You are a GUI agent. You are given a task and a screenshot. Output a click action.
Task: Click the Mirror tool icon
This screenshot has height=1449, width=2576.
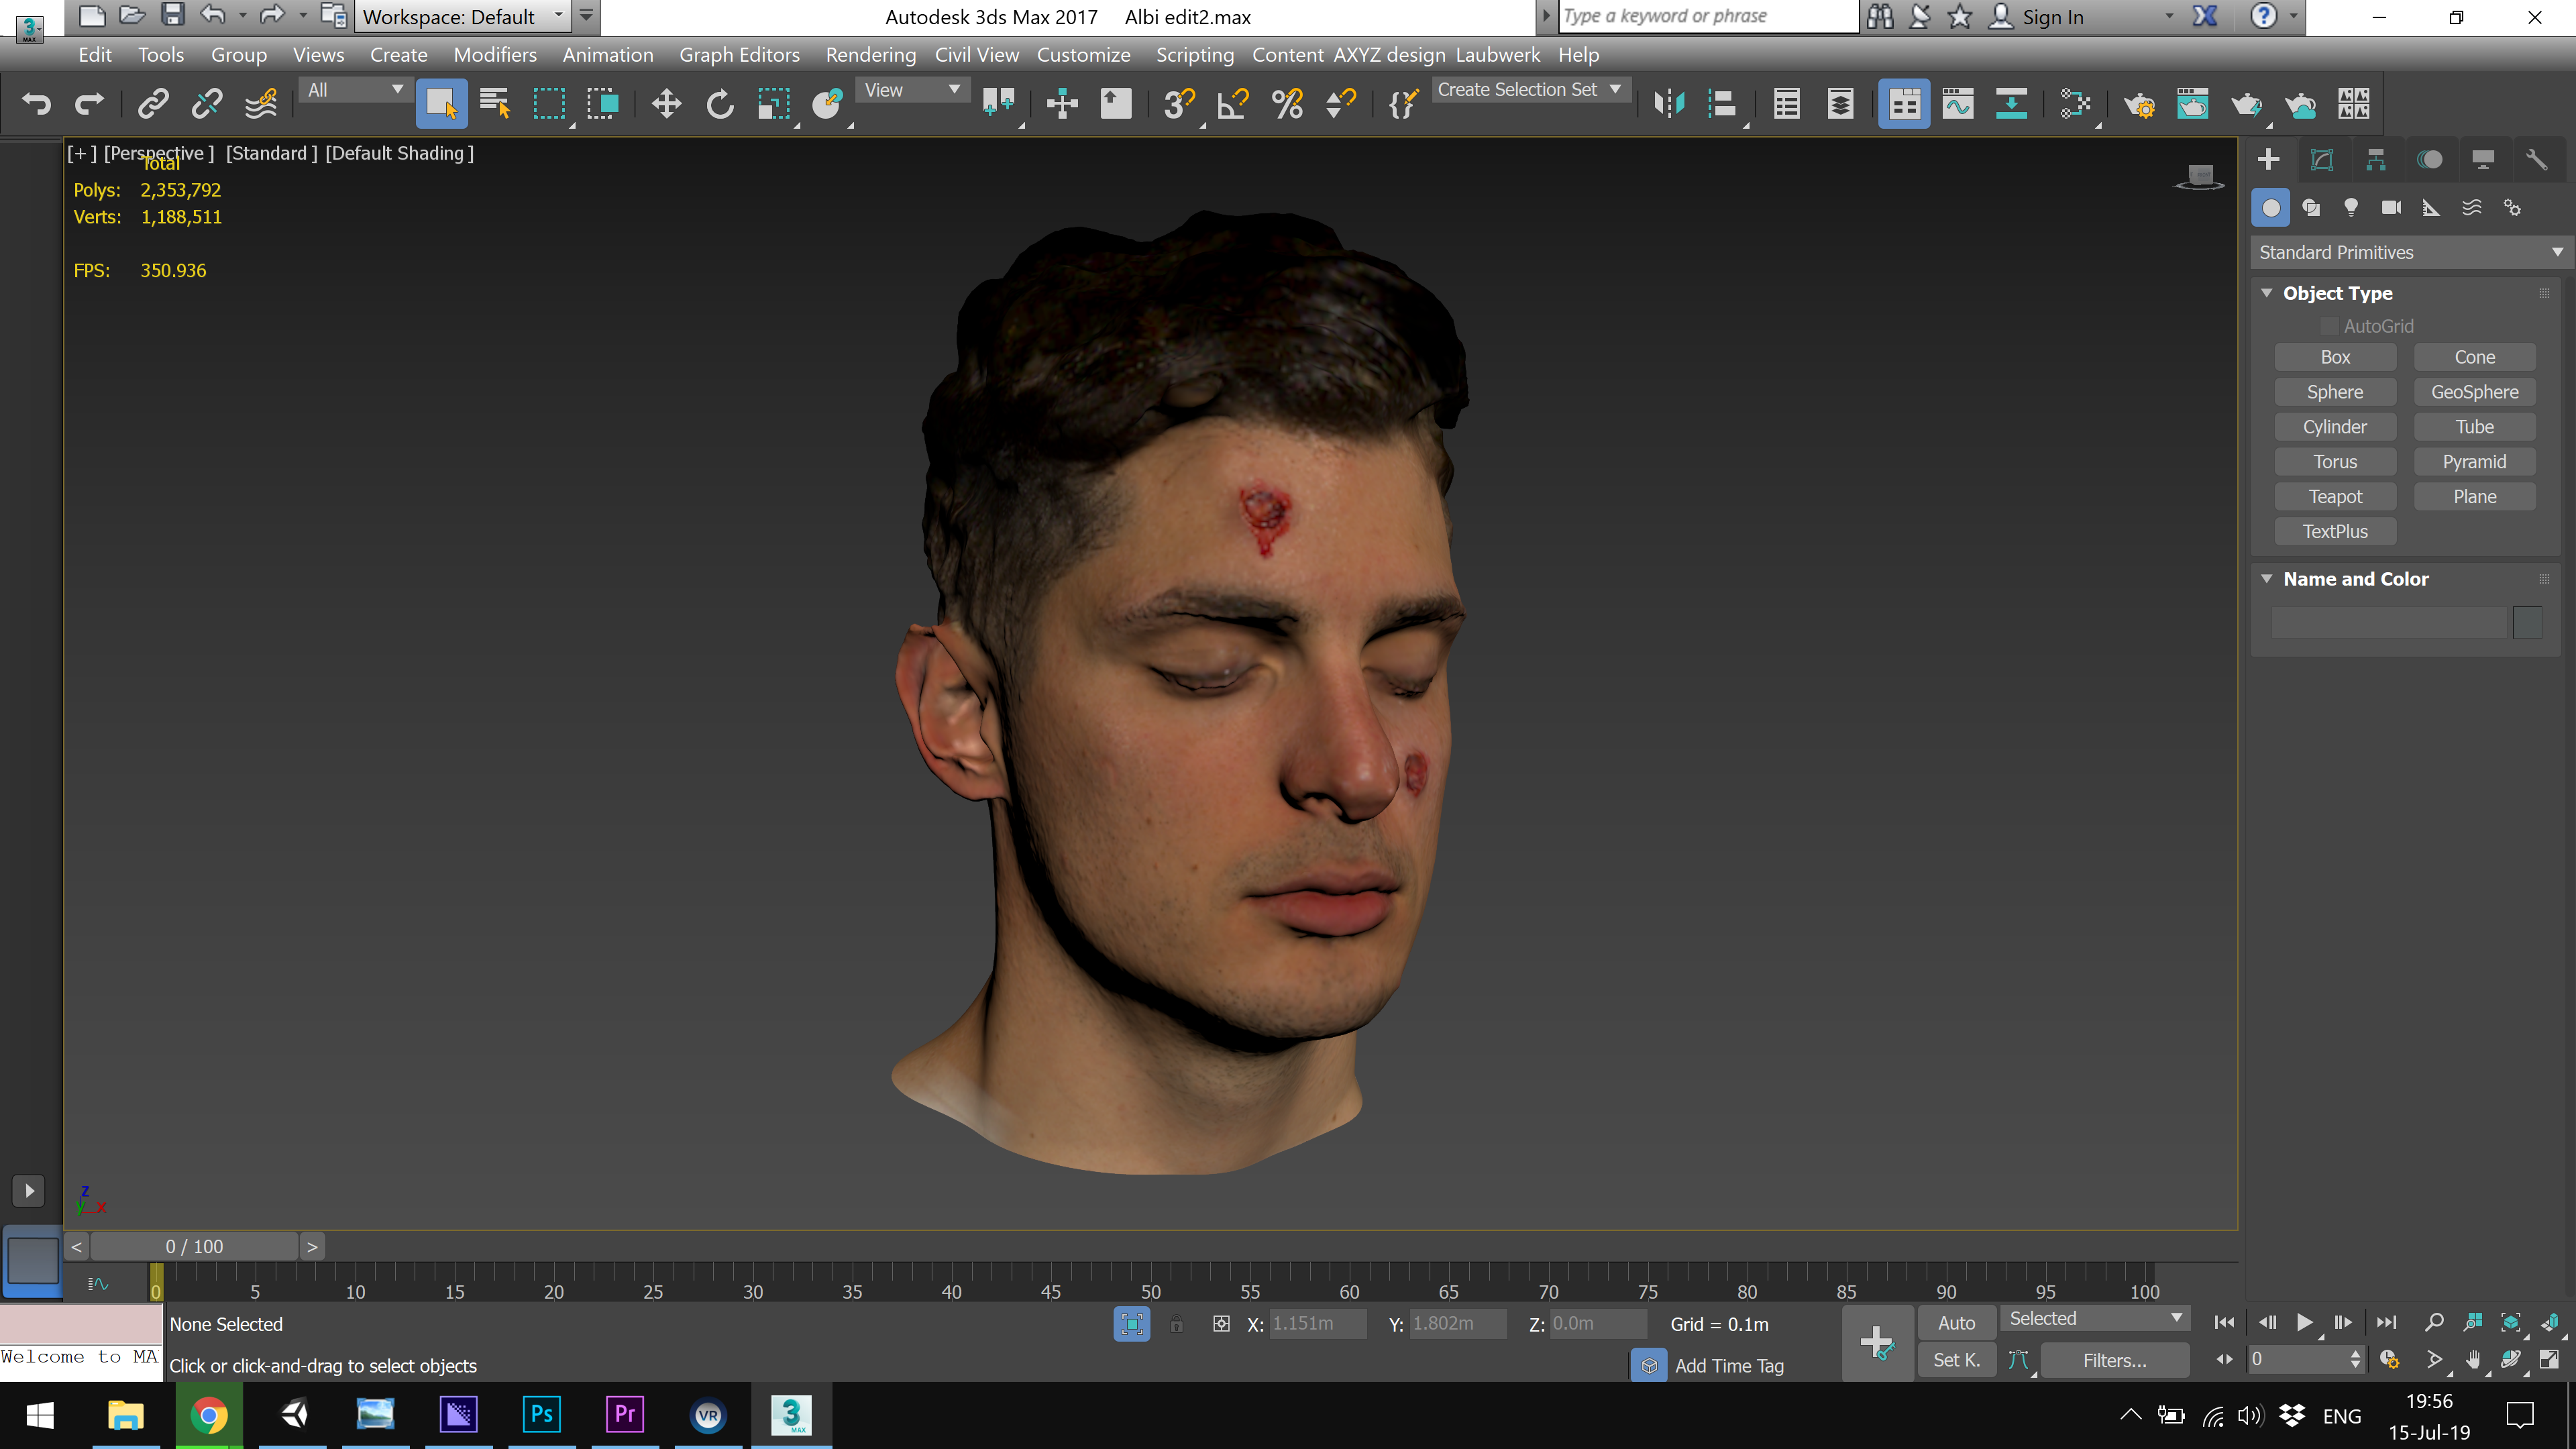pyautogui.click(x=1668, y=104)
